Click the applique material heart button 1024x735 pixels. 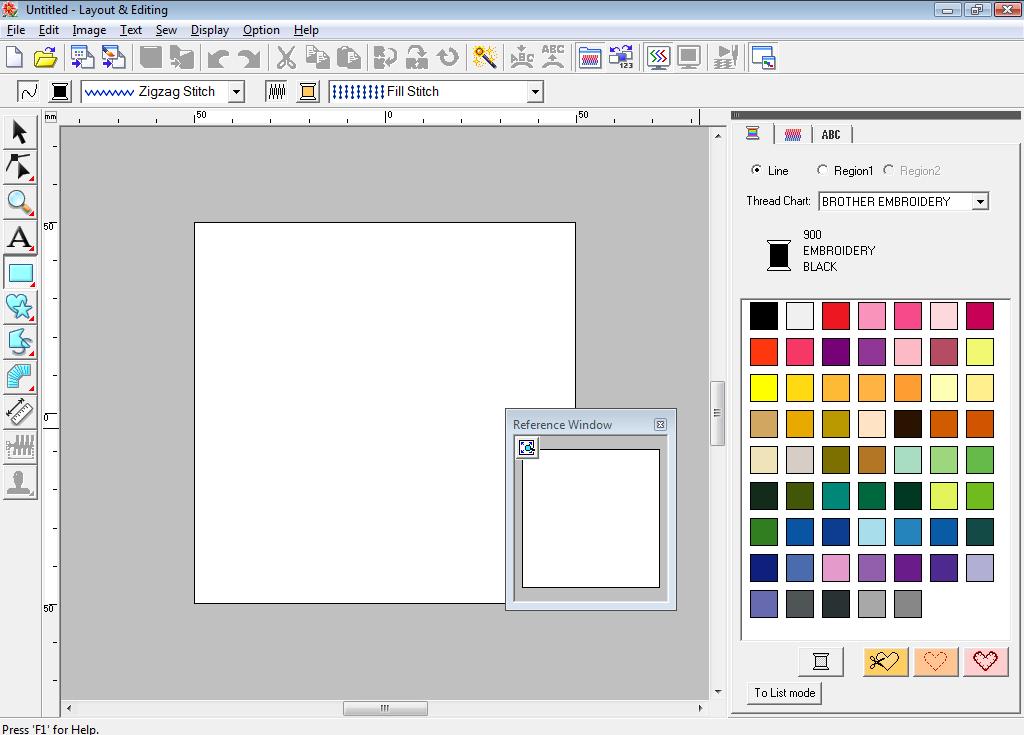pos(885,662)
